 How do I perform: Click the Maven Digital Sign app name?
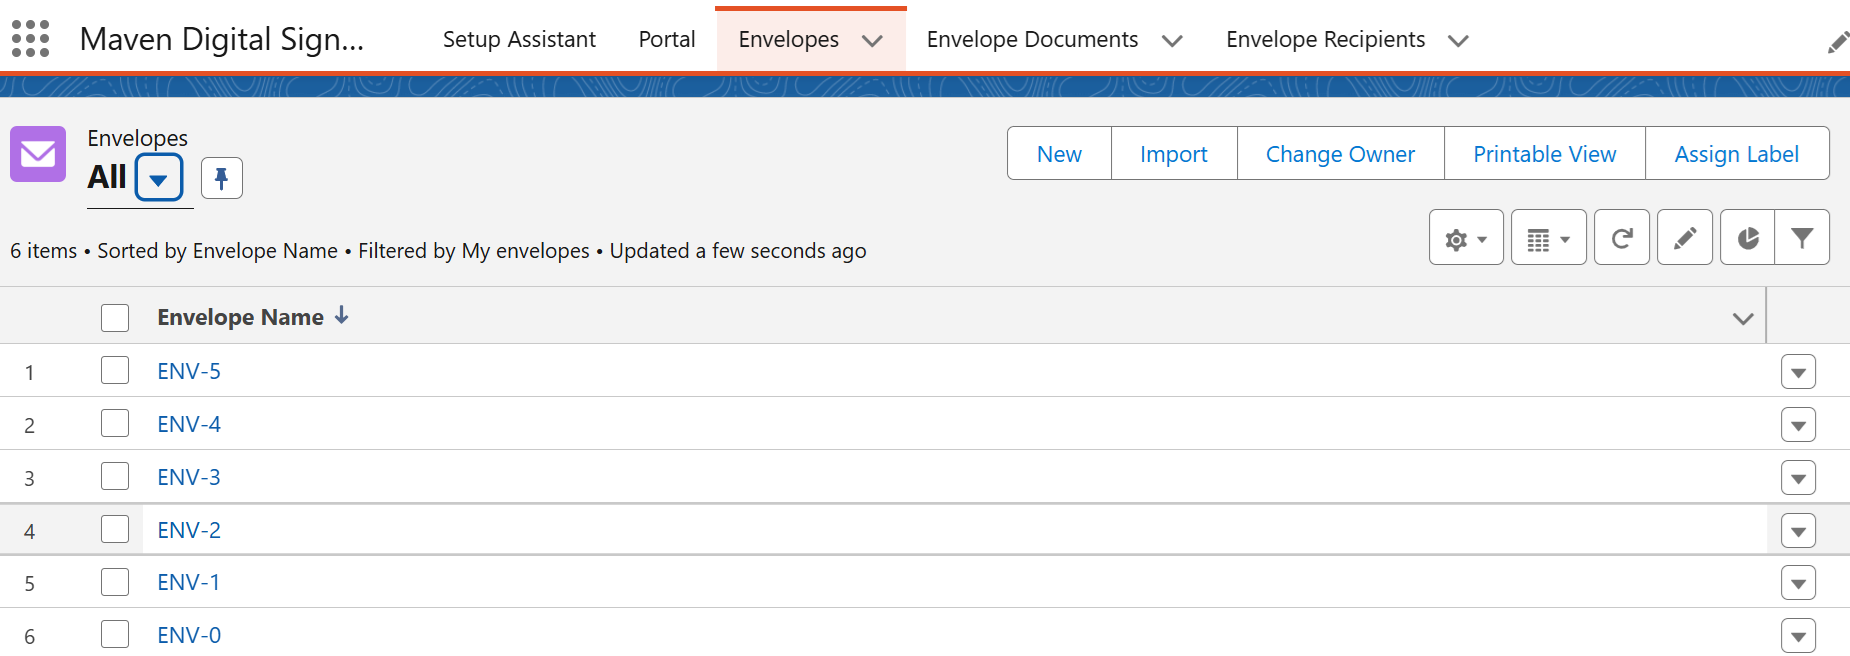(x=222, y=39)
